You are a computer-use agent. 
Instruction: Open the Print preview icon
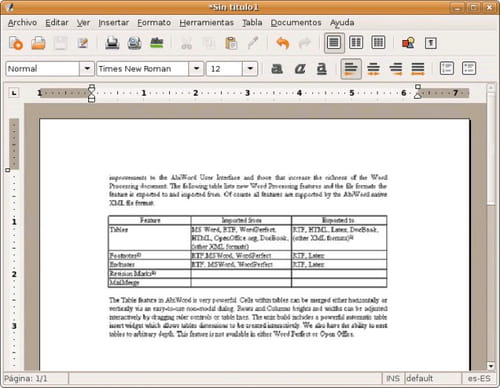[x=134, y=43]
